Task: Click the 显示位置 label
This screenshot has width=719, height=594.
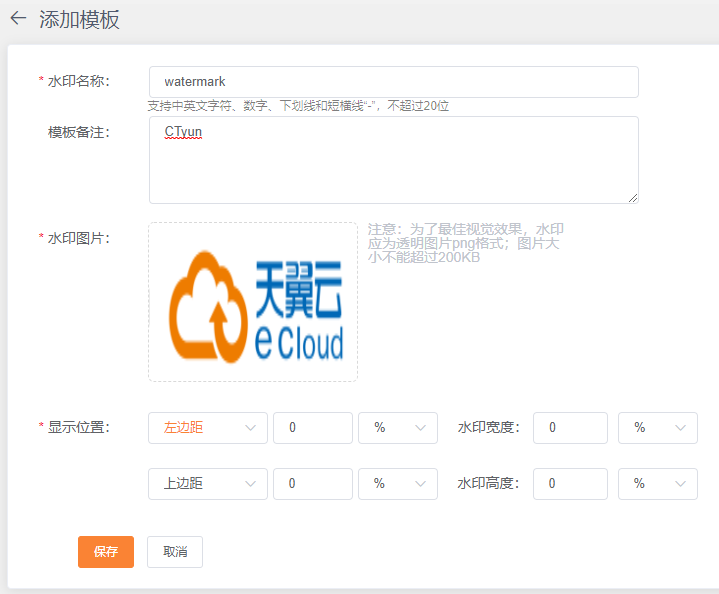Action: [78, 427]
